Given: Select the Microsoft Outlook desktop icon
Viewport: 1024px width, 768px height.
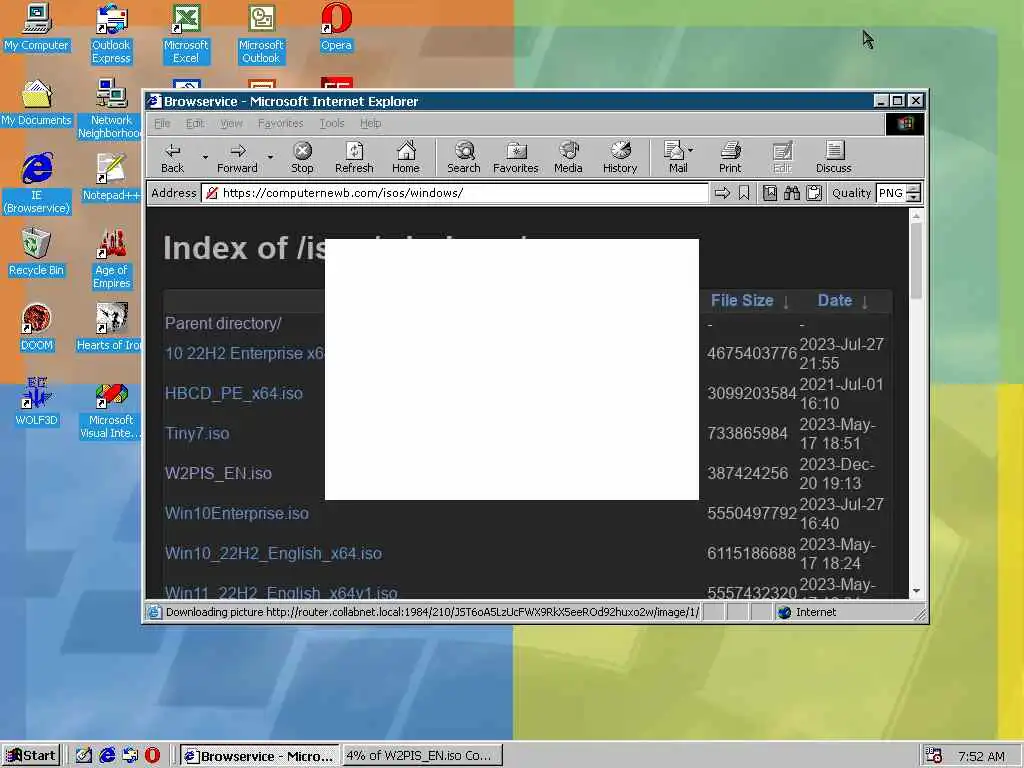Looking at the screenshot, I should 261,34.
